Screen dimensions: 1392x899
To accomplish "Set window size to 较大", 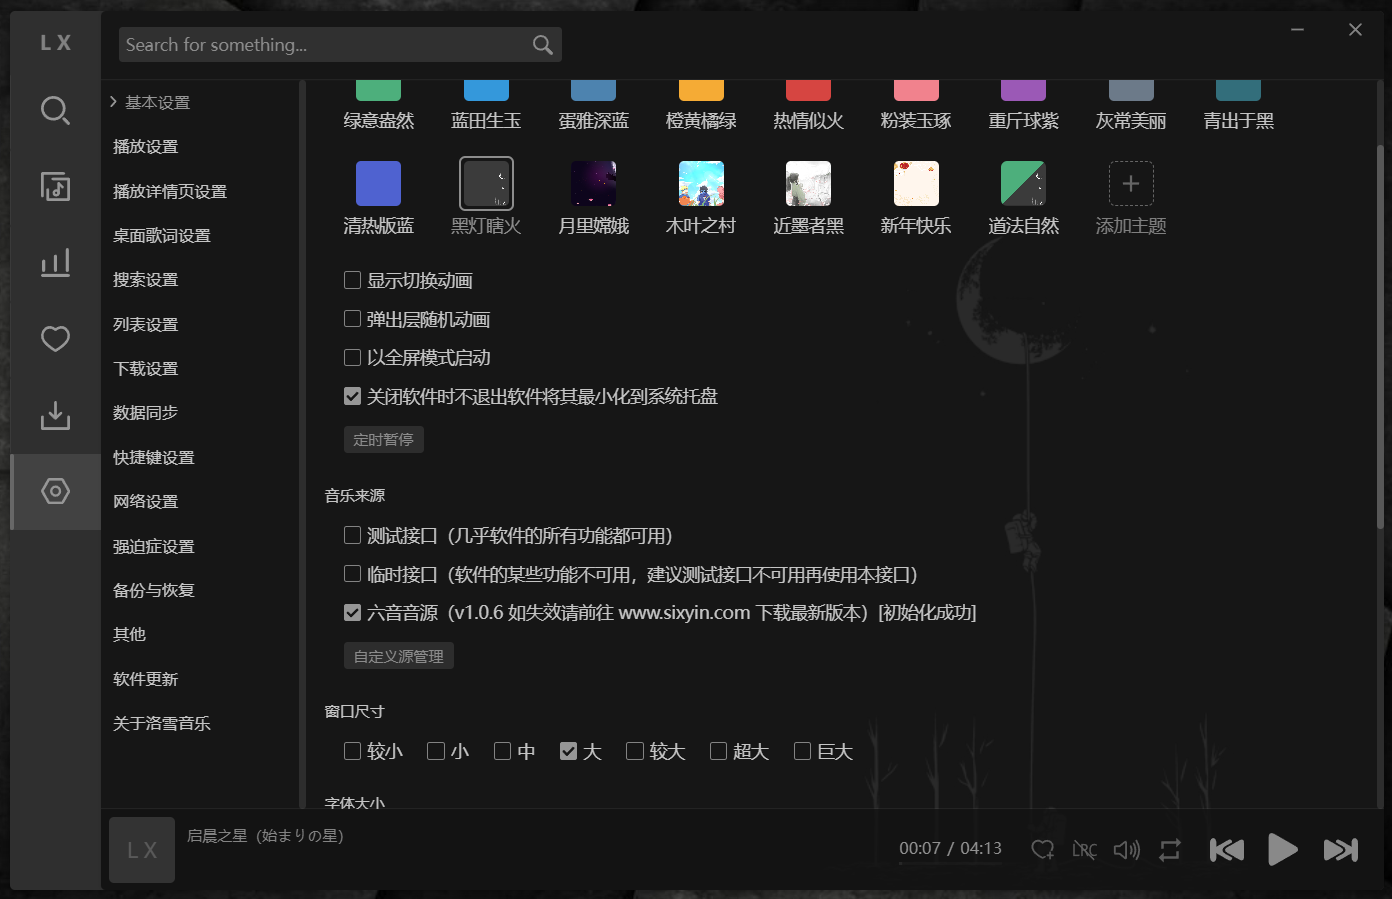I will (634, 751).
